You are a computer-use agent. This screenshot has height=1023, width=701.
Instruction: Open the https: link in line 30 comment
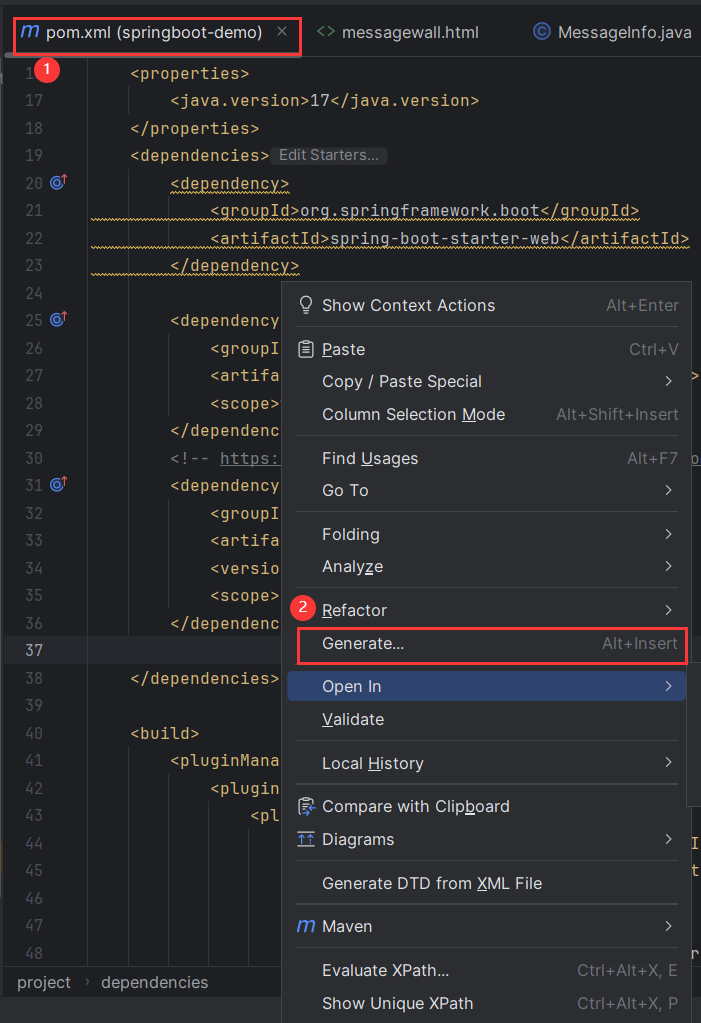(x=249, y=458)
